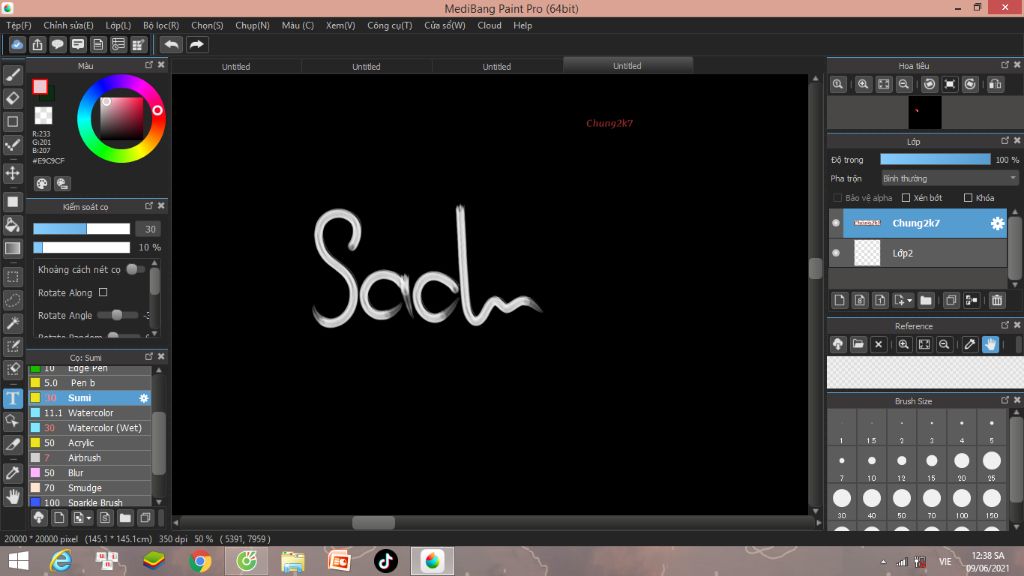Open TikTok from the taskbar
The height and width of the screenshot is (576, 1024).
pyautogui.click(x=385, y=561)
